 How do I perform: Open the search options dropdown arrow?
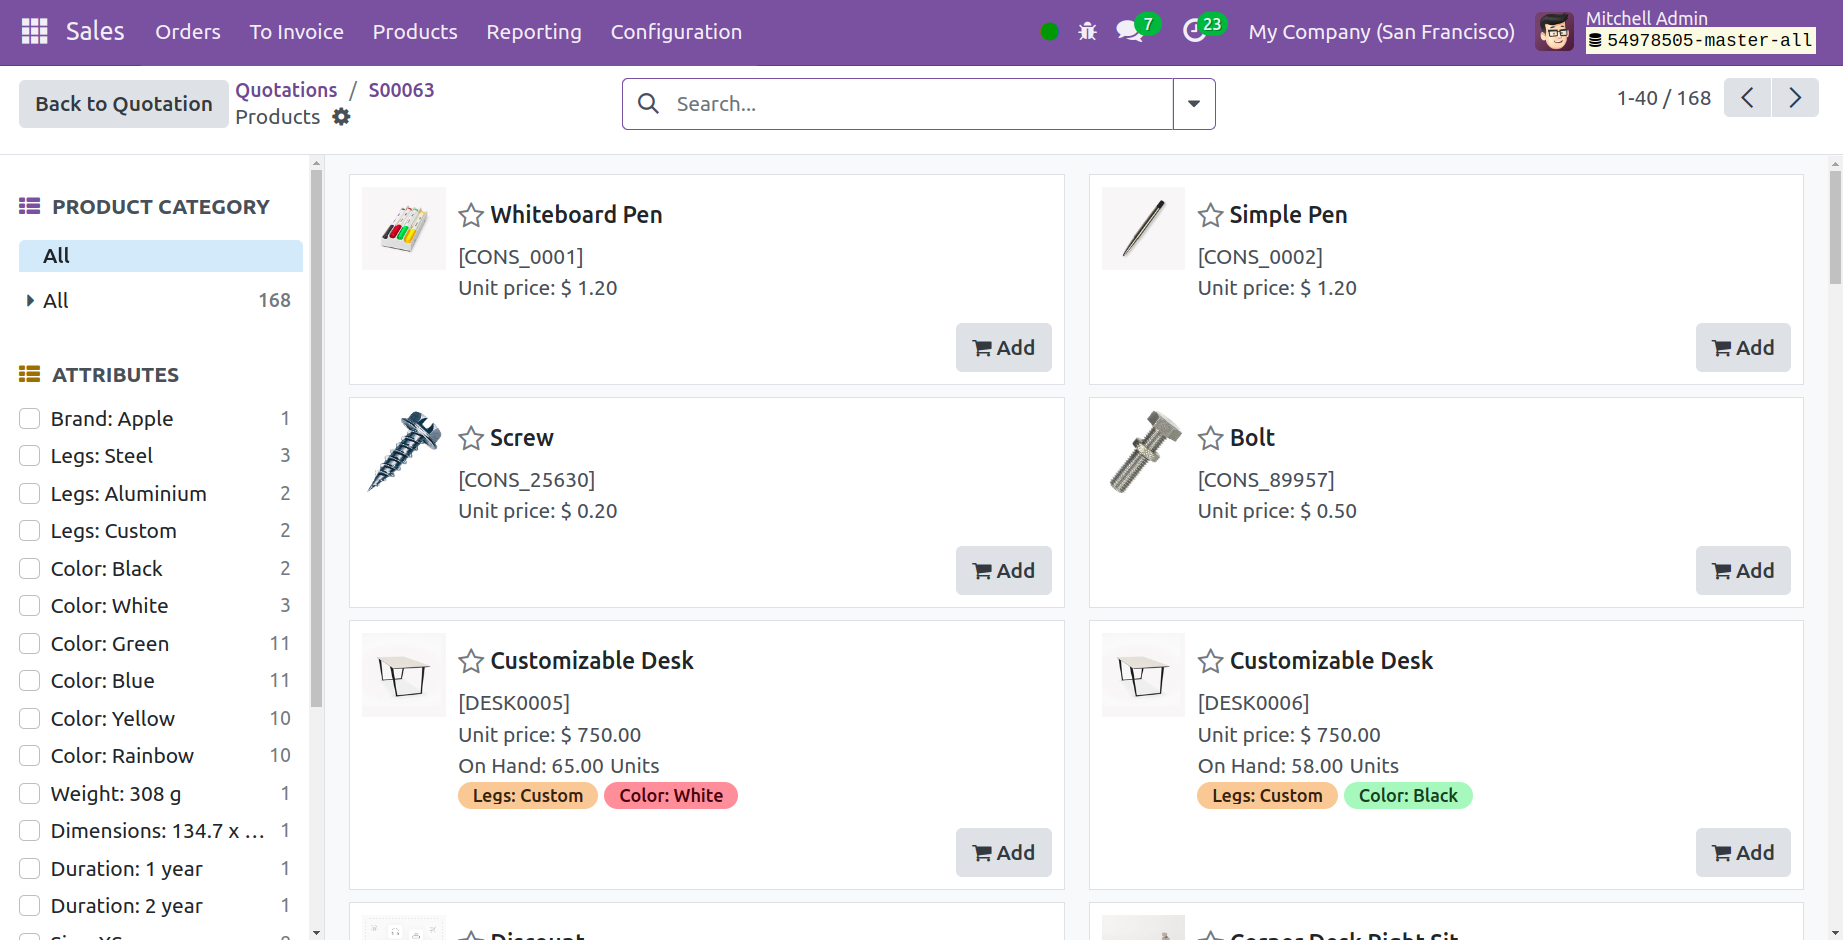coord(1194,104)
